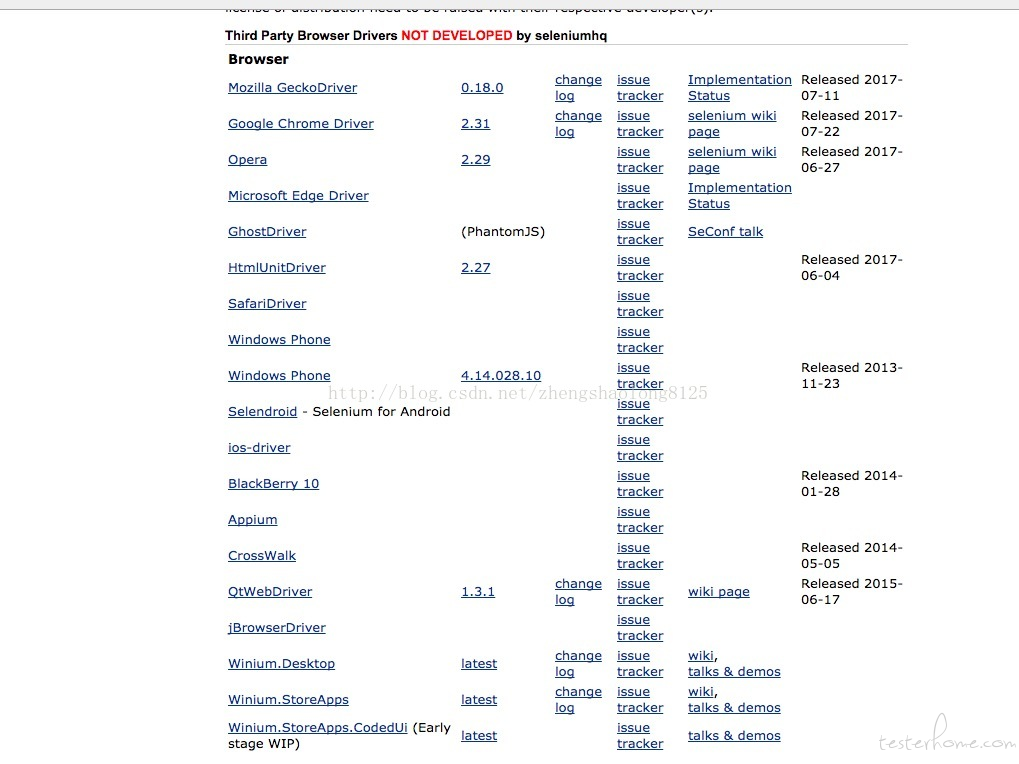The height and width of the screenshot is (764, 1019).
Task: Open GeckoDriver Implementation Status link
Action: click(740, 88)
